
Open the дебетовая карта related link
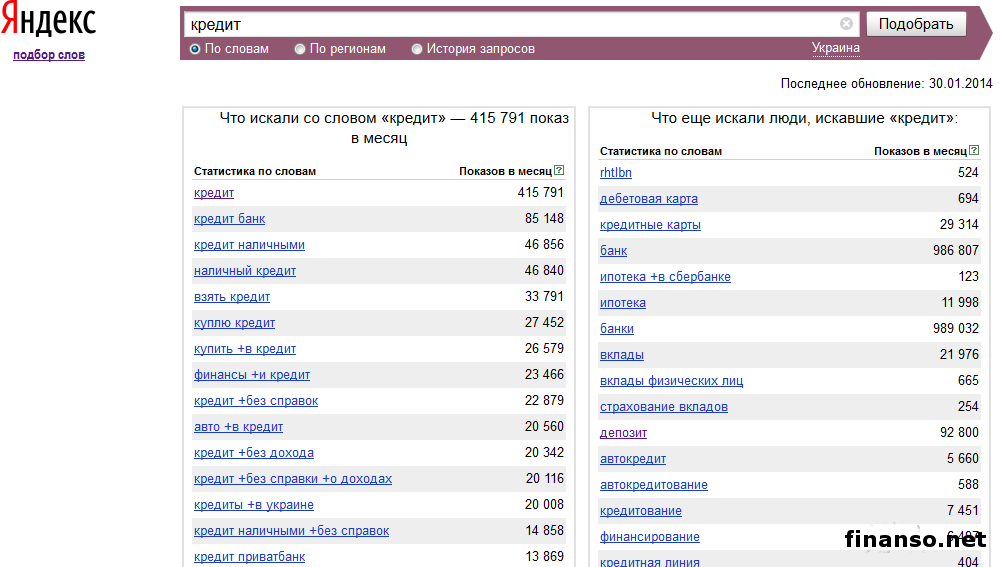(648, 199)
